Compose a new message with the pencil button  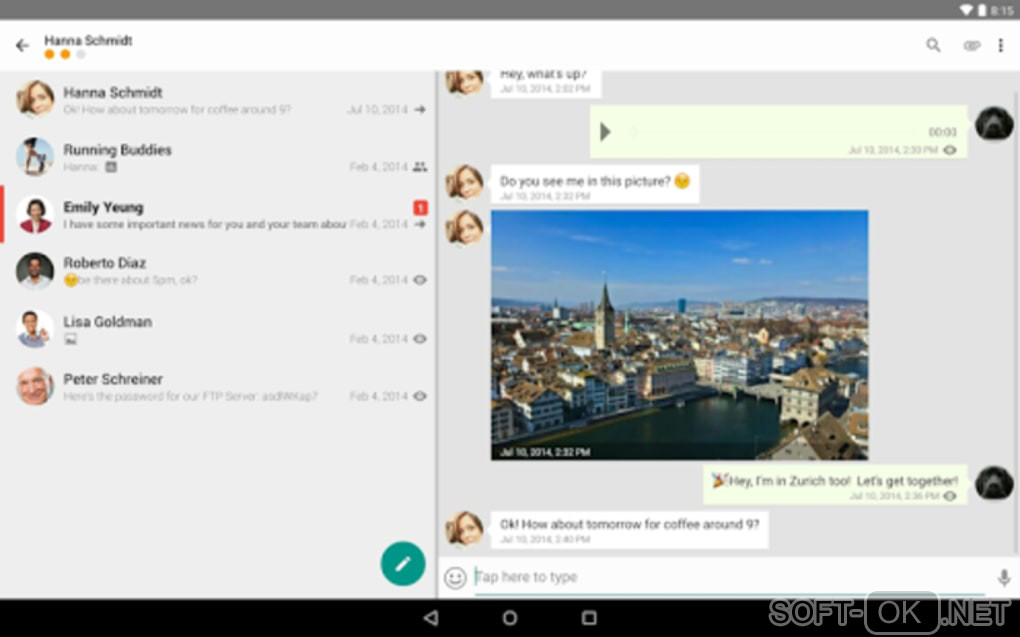(x=403, y=563)
